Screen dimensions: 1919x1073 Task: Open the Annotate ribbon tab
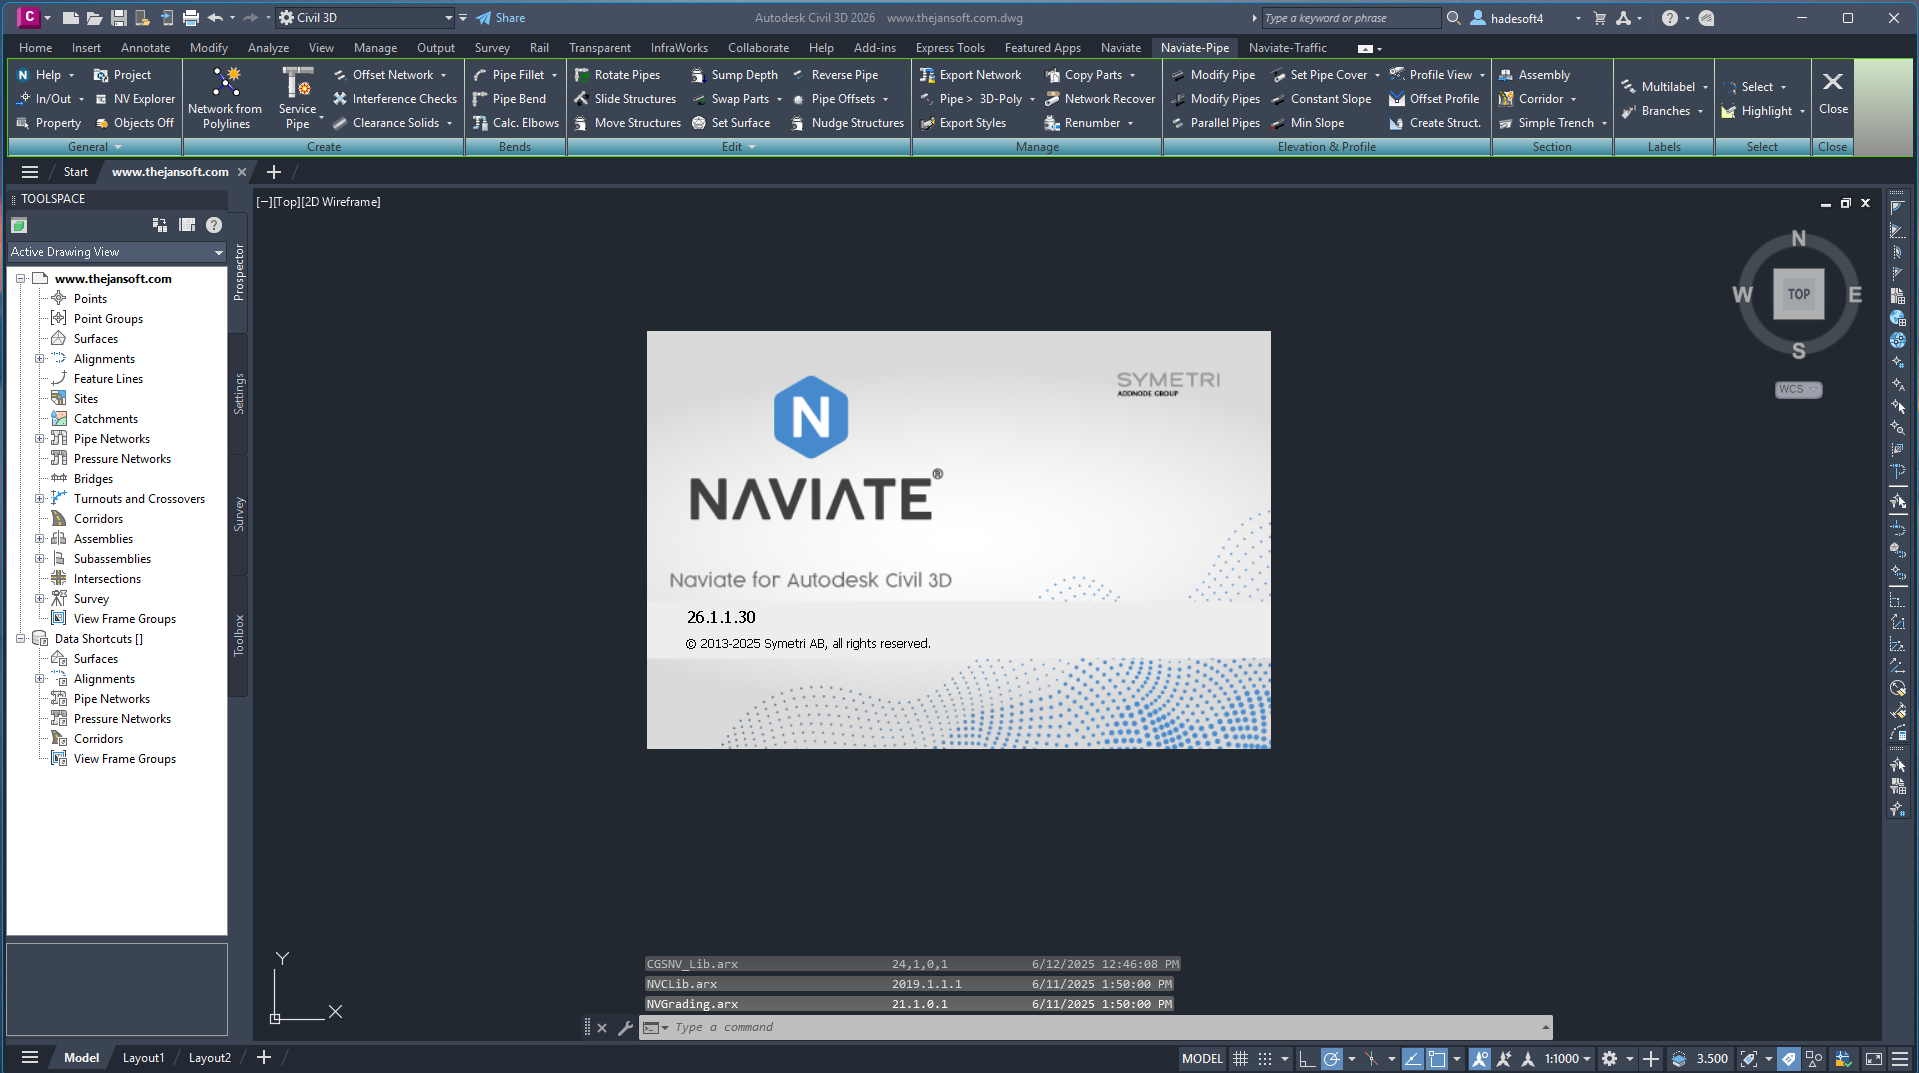(145, 48)
